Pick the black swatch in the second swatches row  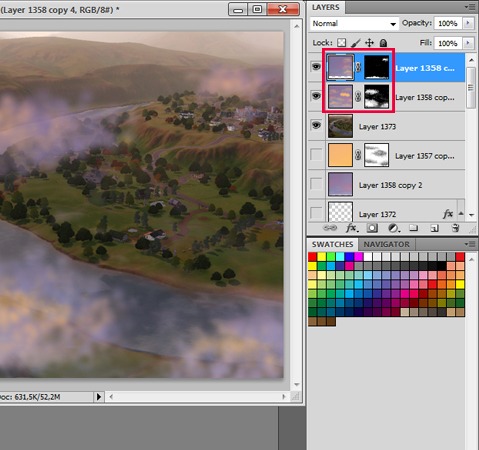[442, 266]
